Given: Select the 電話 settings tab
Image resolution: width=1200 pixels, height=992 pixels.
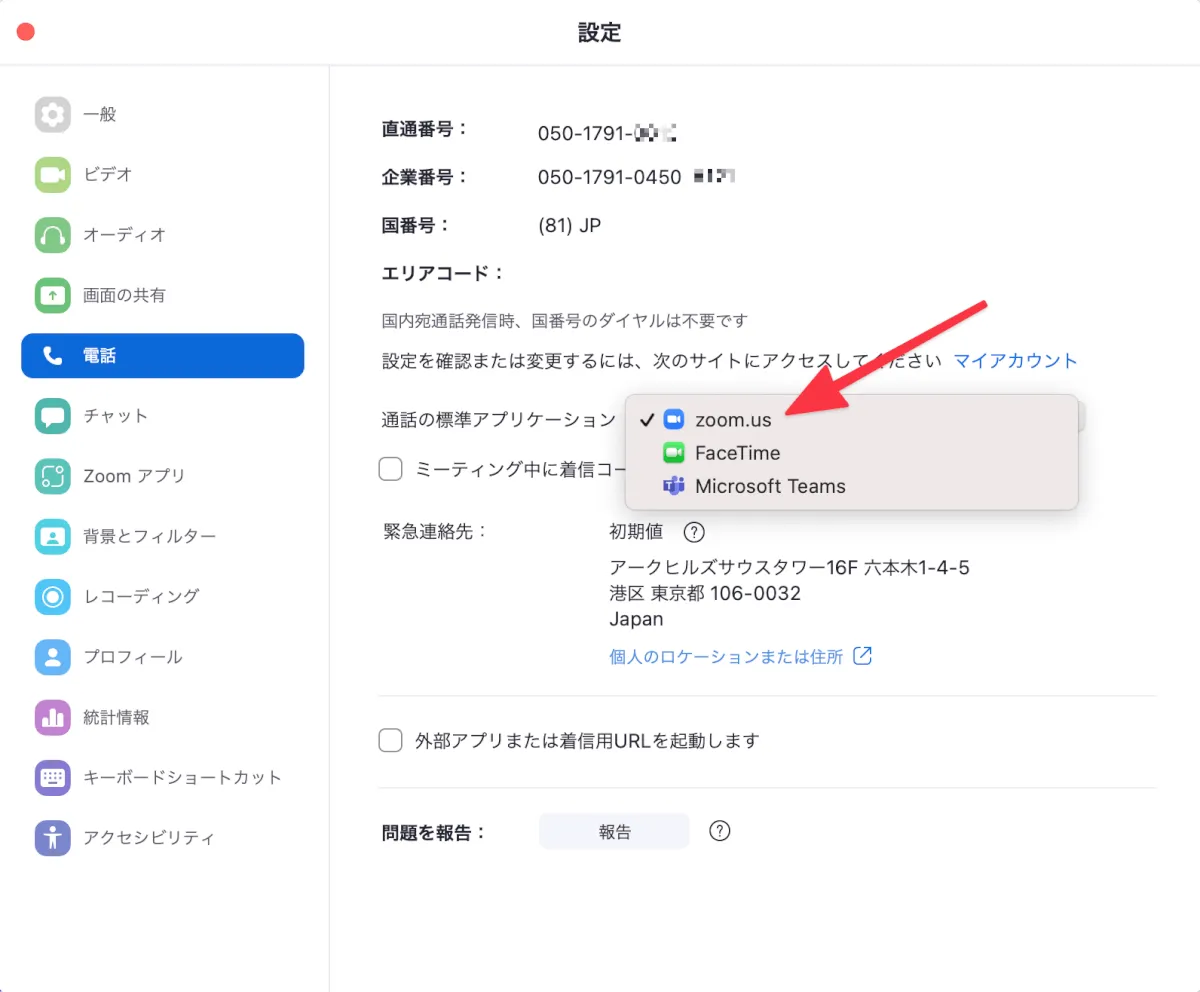Looking at the screenshot, I should [162, 356].
